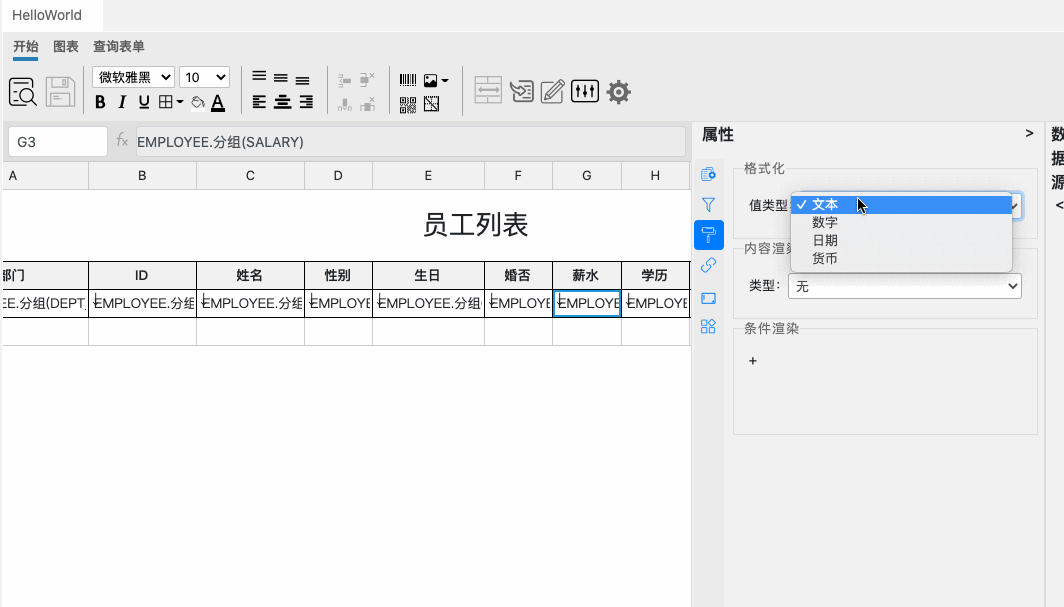This screenshot has height=607, width=1064.
Task: Open the report preview tool
Action: click(22, 92)
